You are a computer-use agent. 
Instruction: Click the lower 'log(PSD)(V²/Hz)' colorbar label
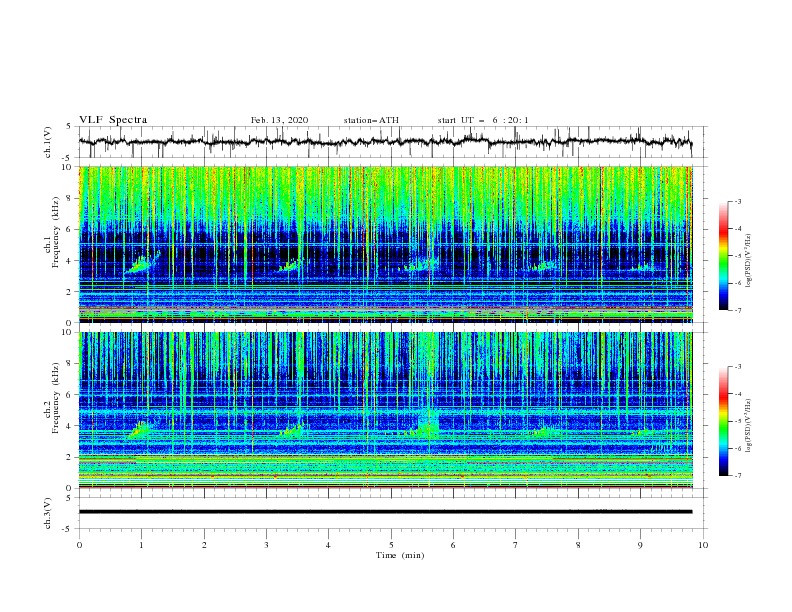click(x=749, y=426)
